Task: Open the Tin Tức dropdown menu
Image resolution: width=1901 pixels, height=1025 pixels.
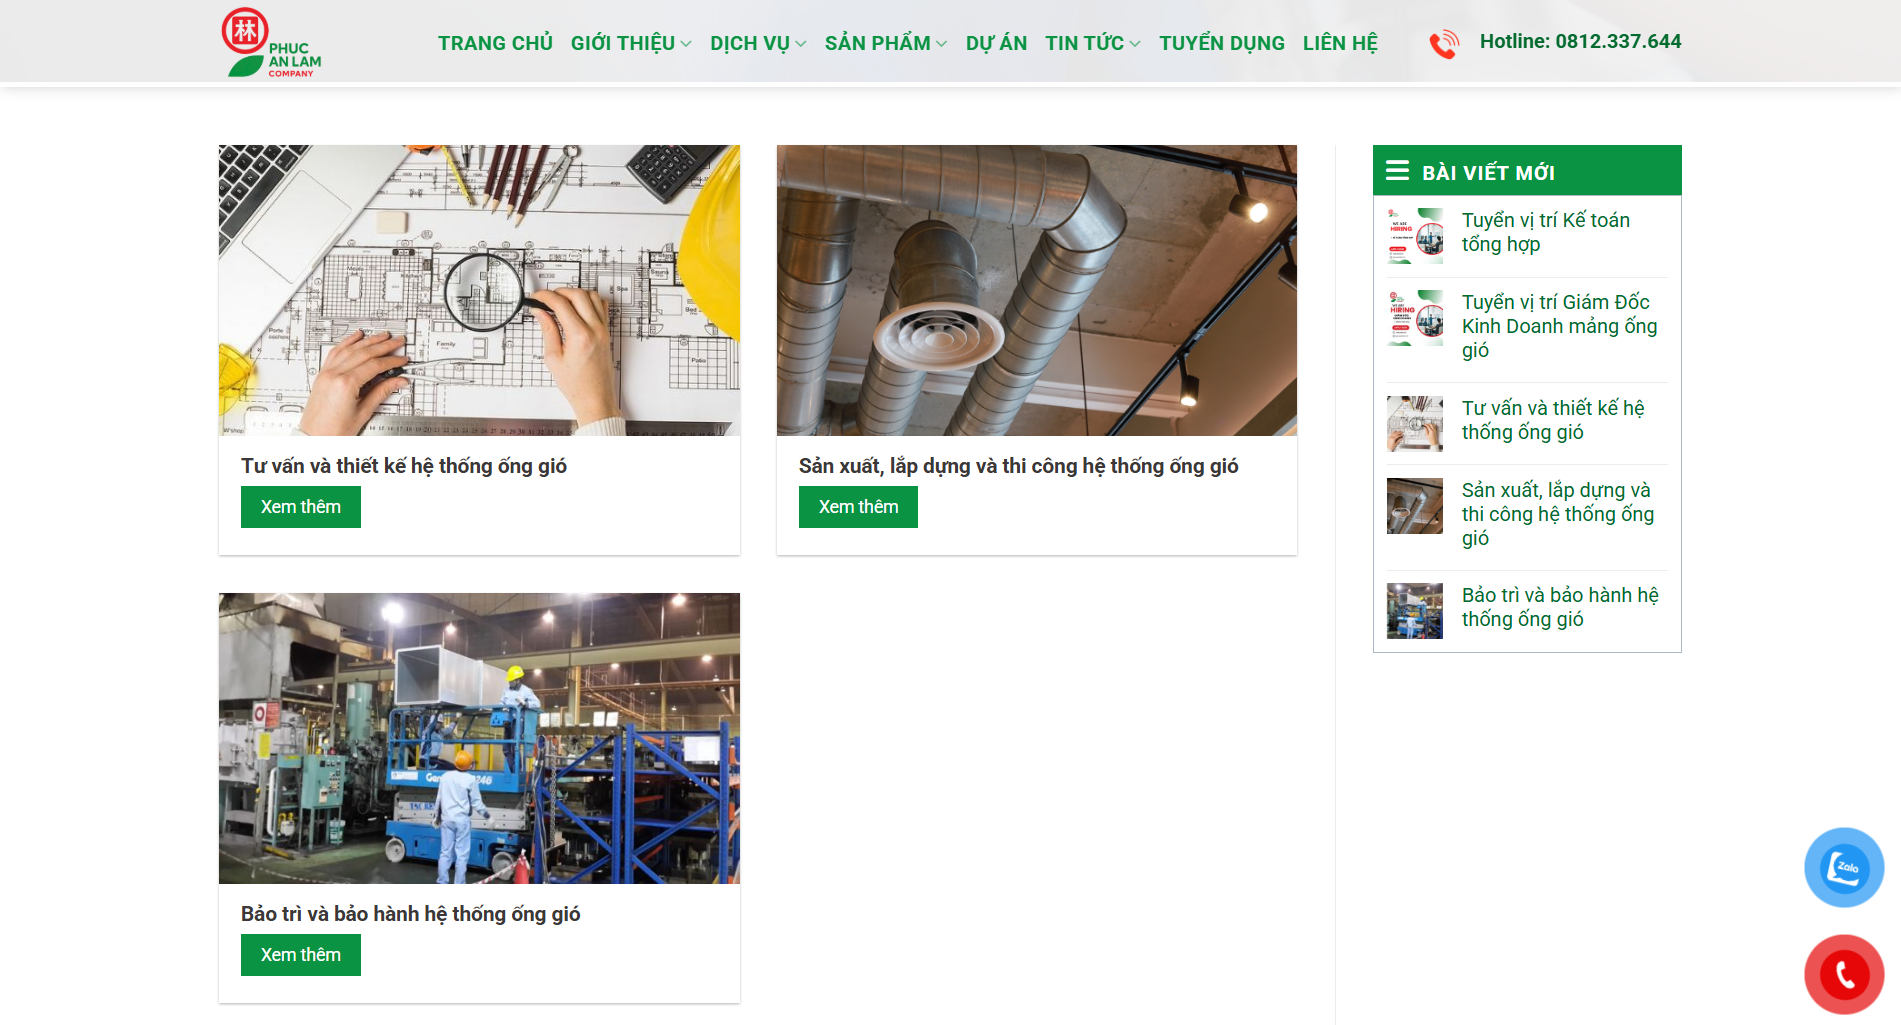Action: coord(1092,43)
